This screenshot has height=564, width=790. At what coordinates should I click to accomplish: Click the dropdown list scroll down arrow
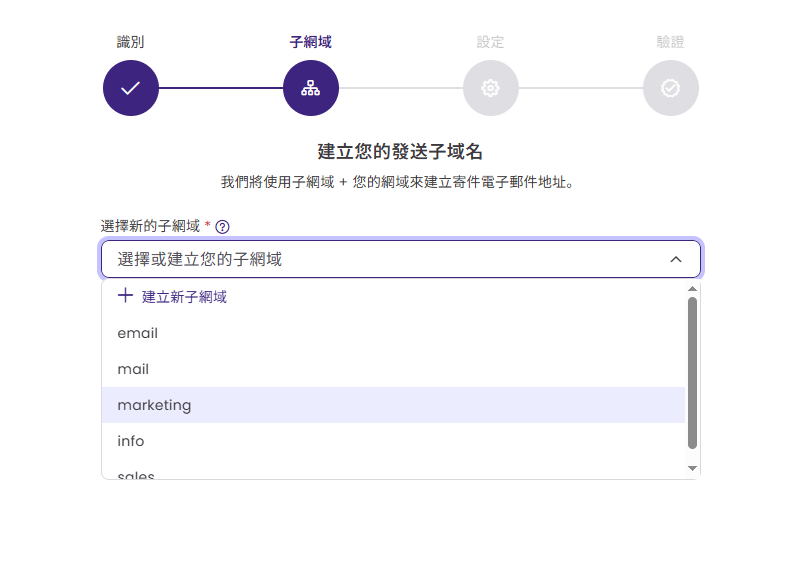pyautogui.click(x=692, y=468)
